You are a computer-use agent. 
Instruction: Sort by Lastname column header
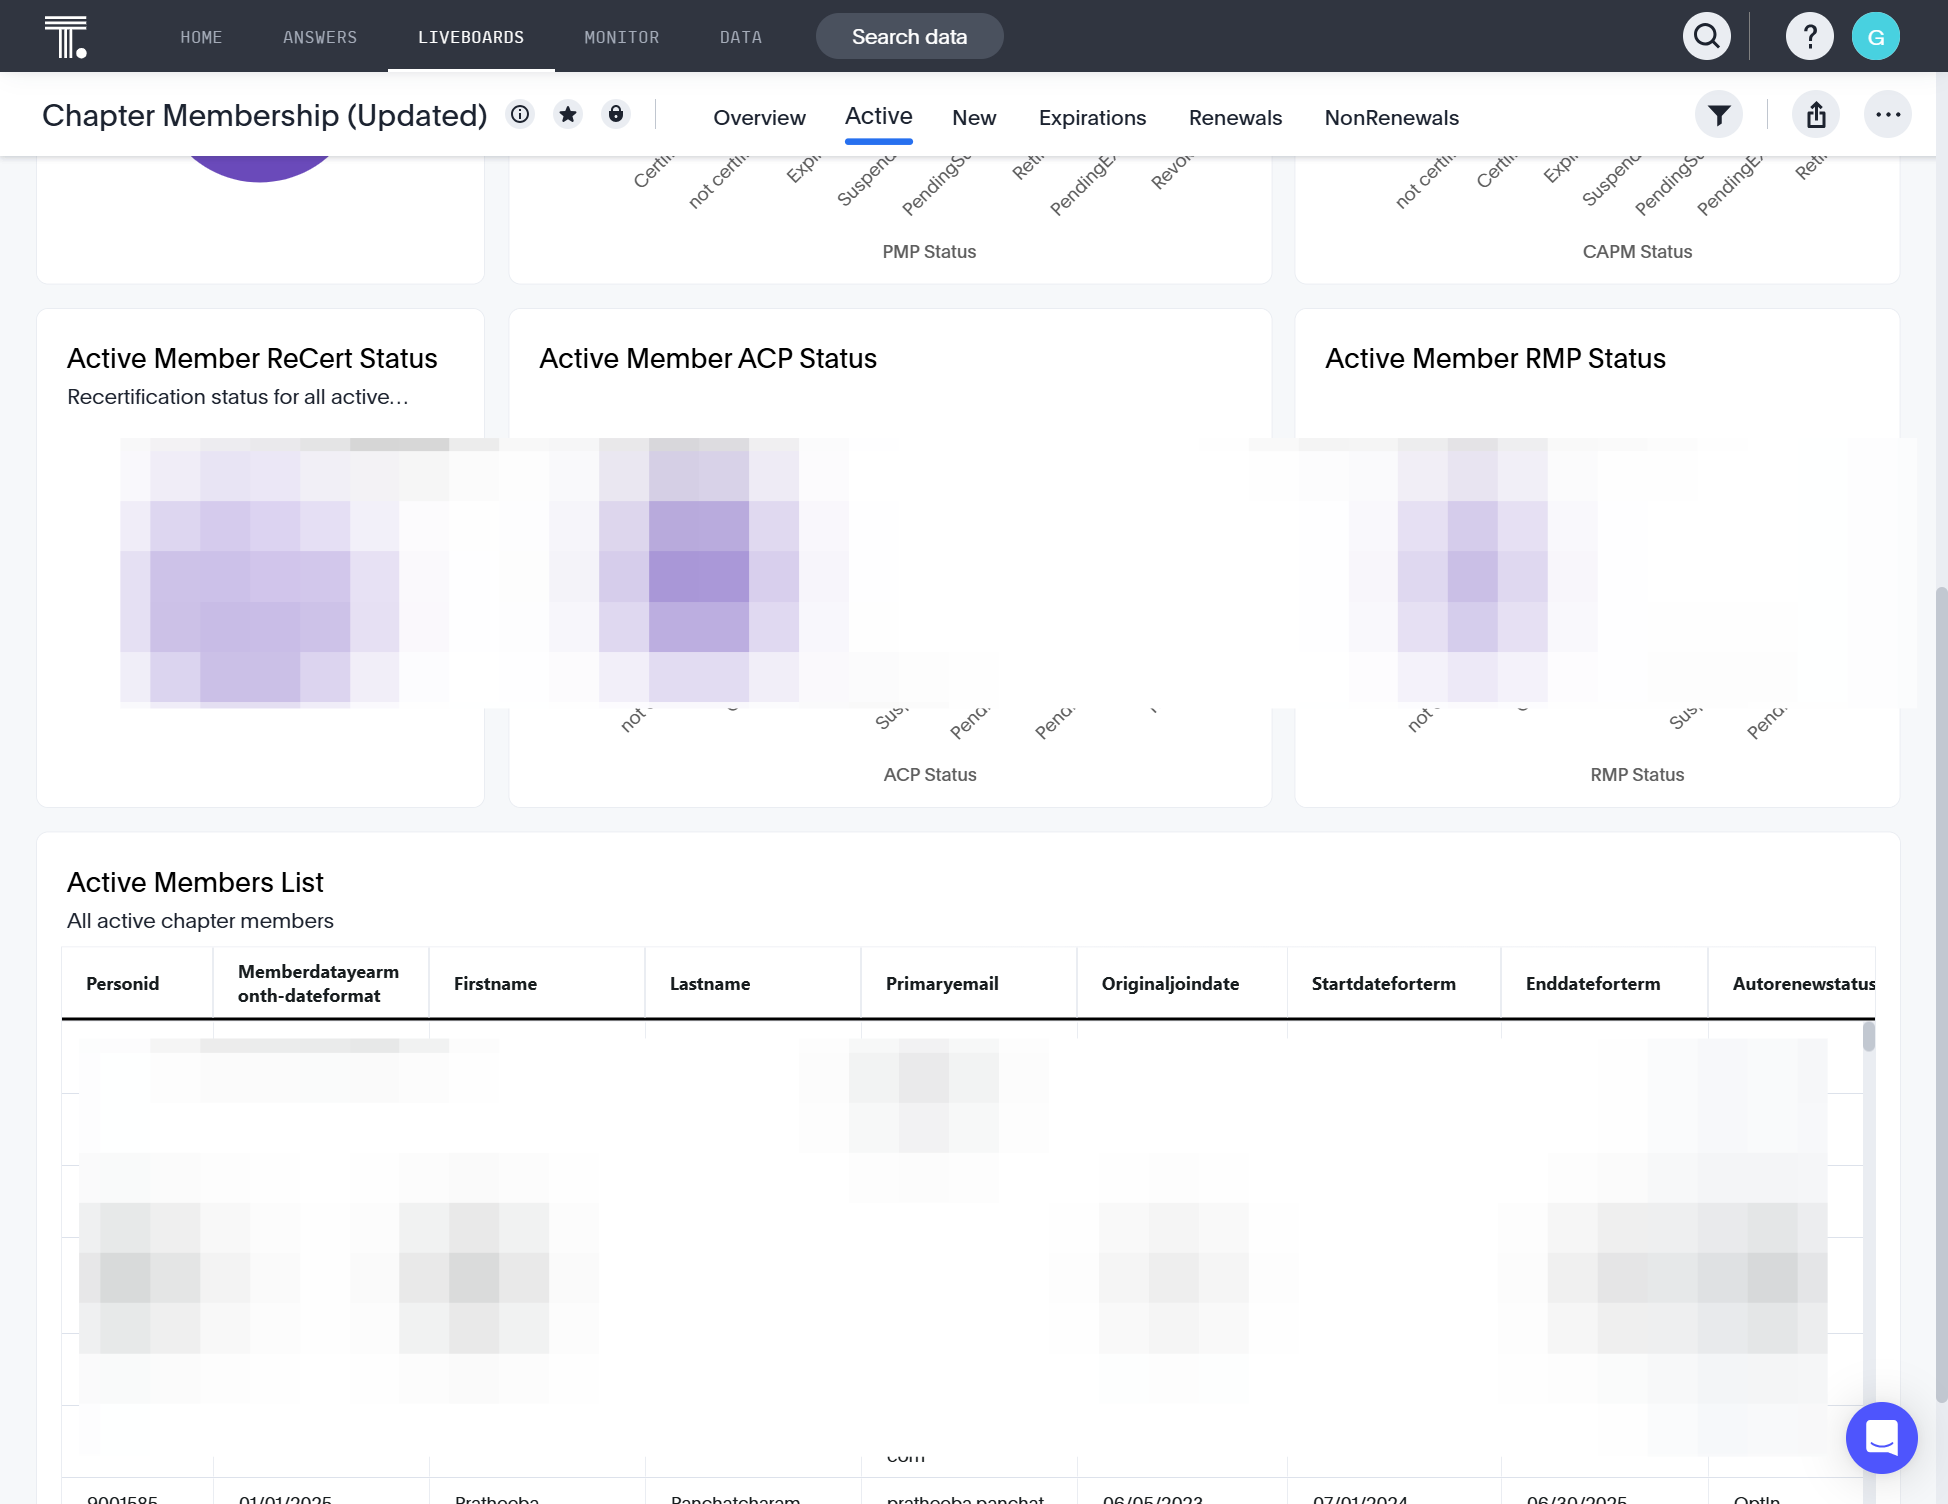(x=753, y=983)
